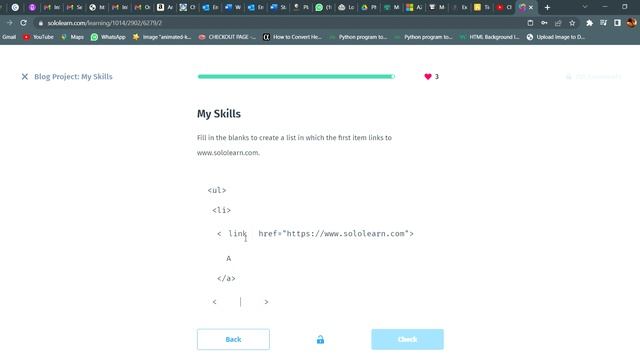Toggle the browser side panel
This screenshot has height=360, width=640.
[617, 23]
